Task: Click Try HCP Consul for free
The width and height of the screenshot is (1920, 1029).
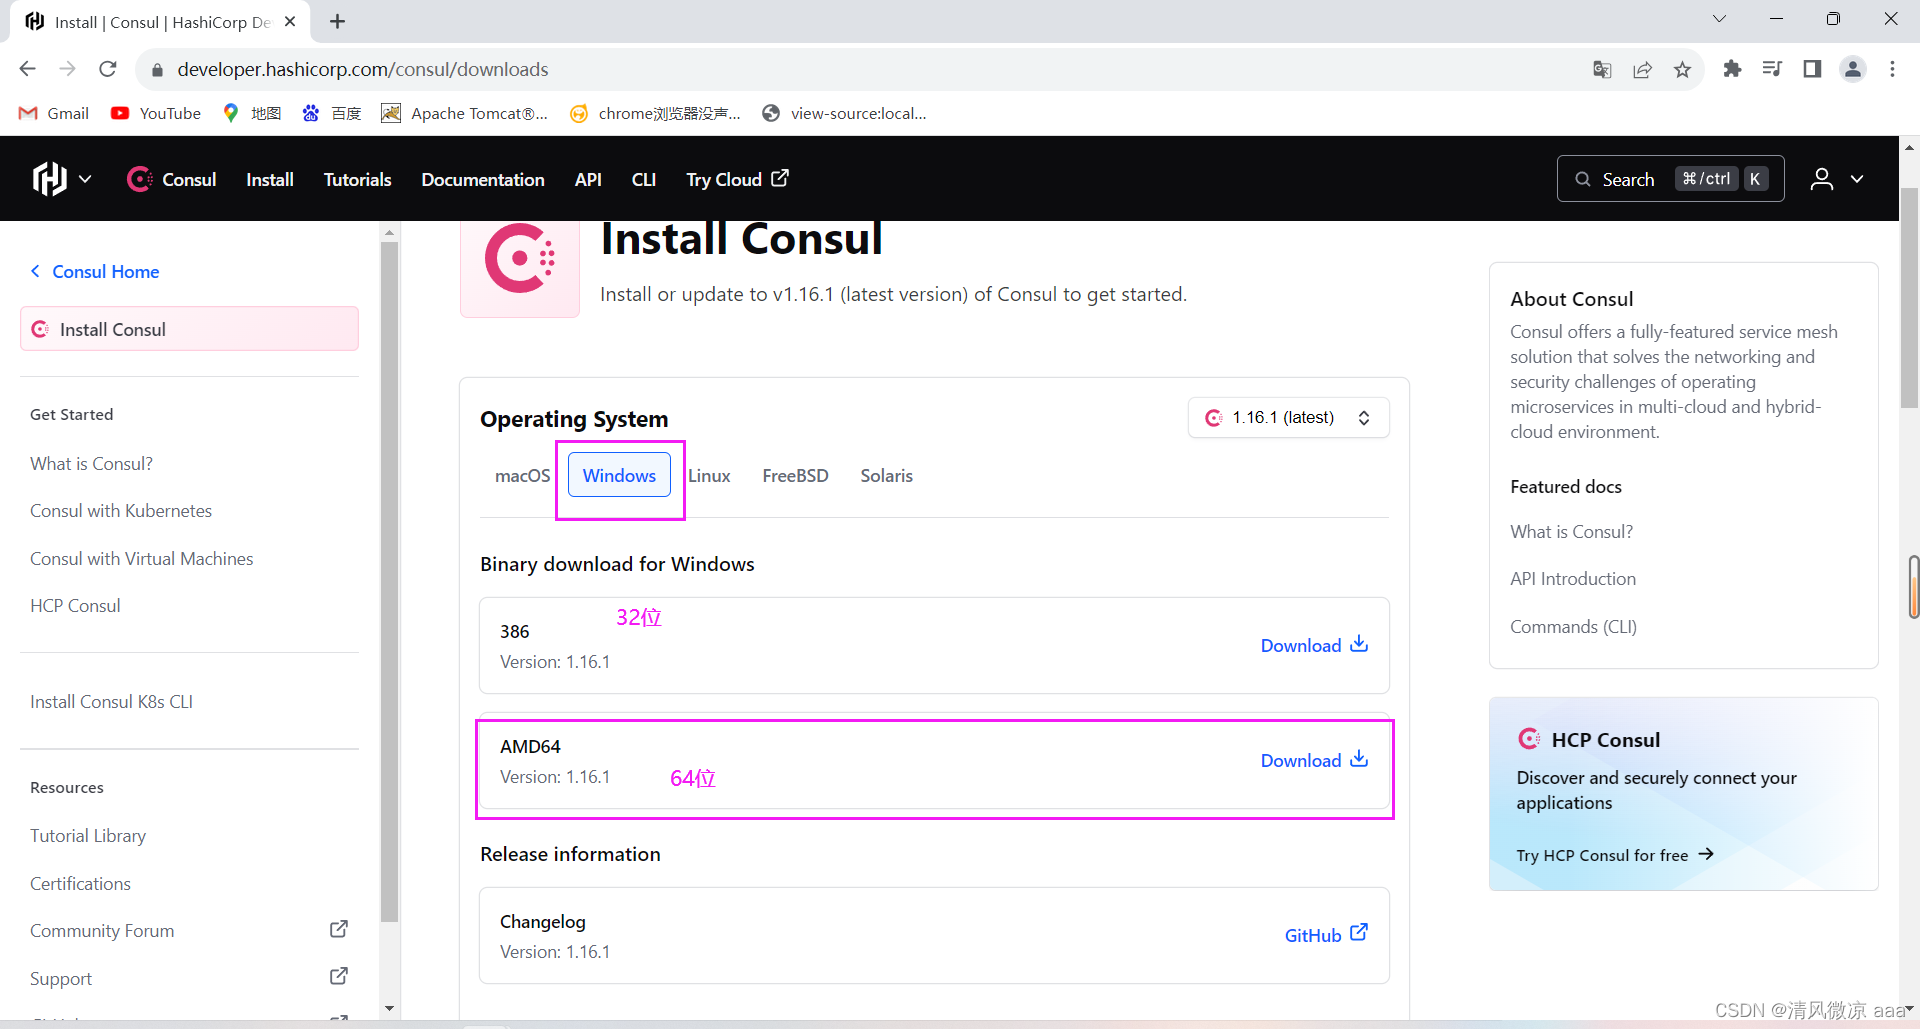Action: 1615,855
